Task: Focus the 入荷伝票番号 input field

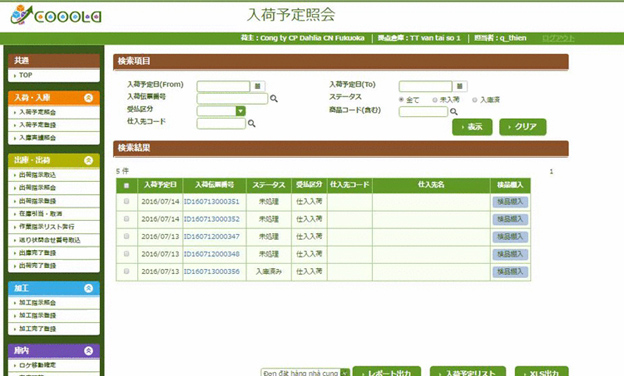Action: 232,99
